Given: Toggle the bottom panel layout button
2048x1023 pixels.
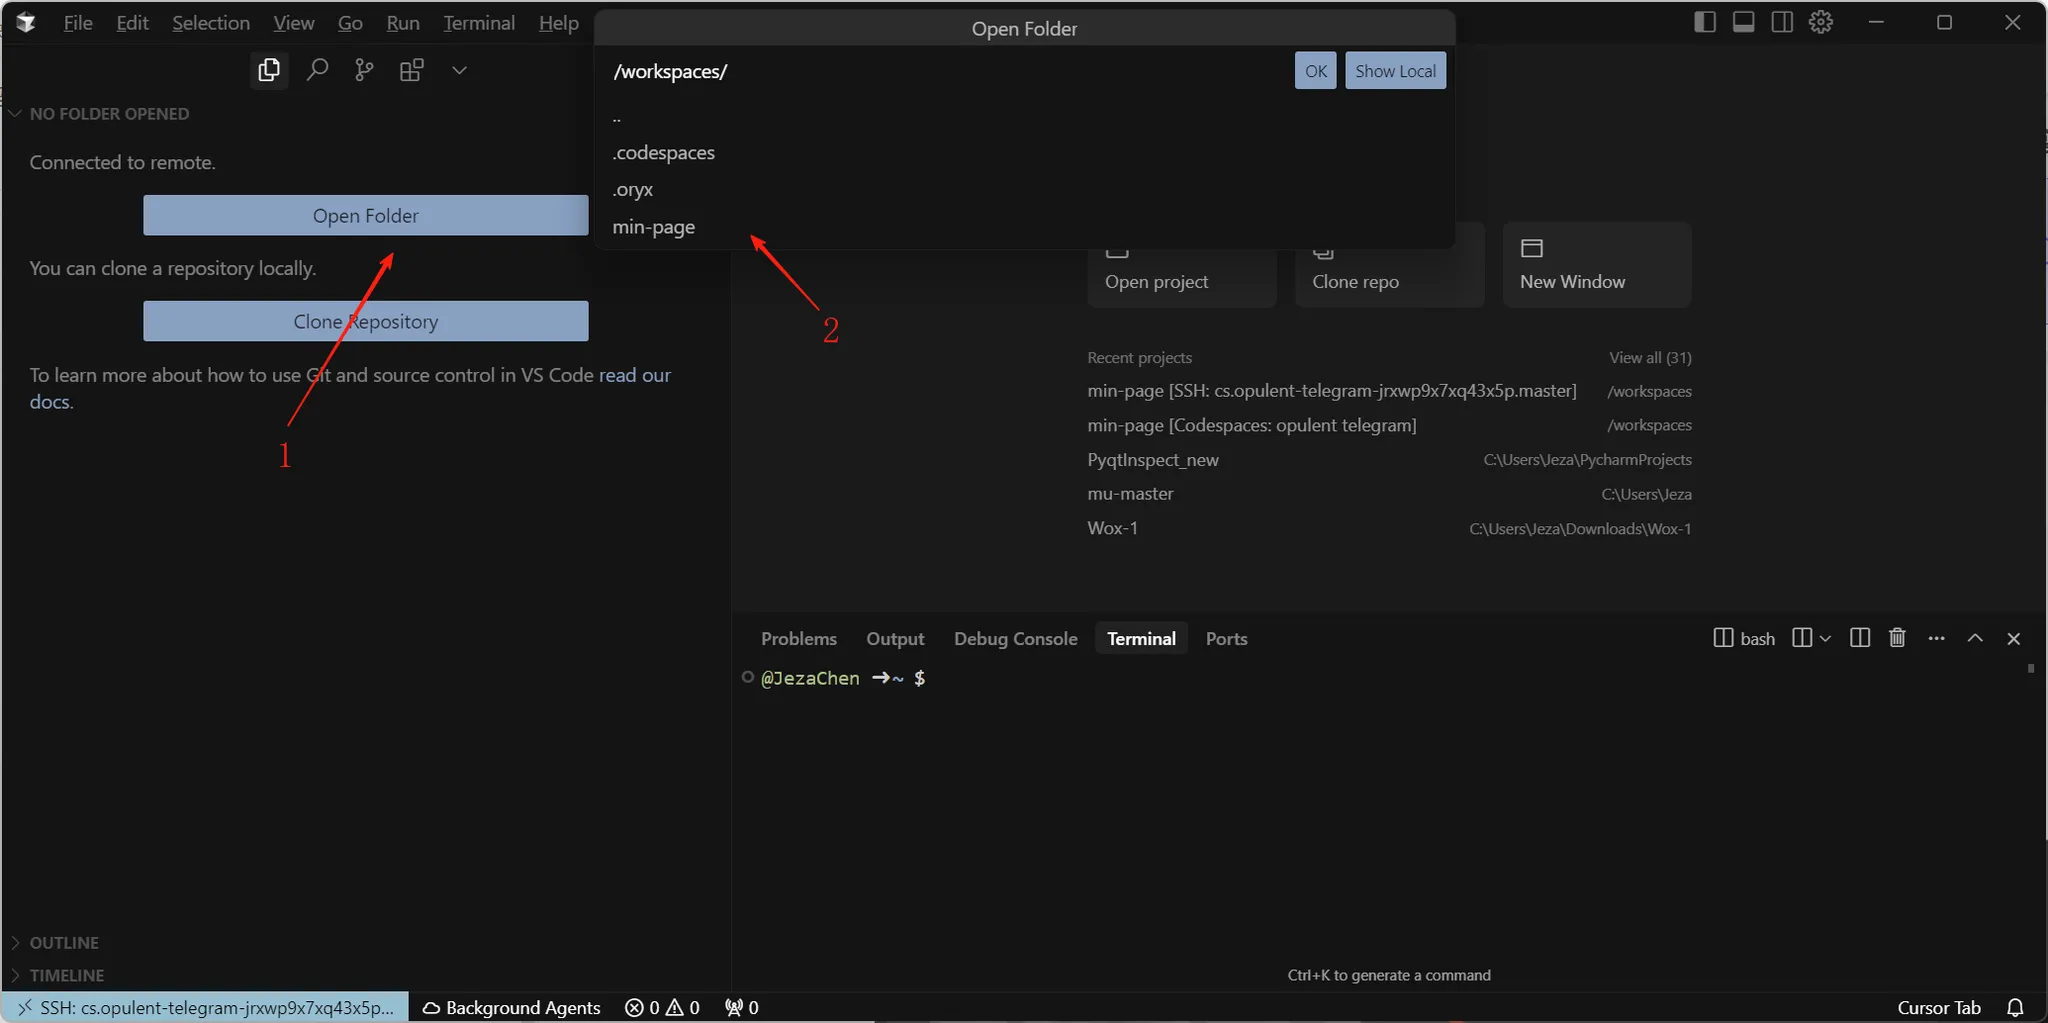Looking at the screenshot, I should (x=1743, y=22).
